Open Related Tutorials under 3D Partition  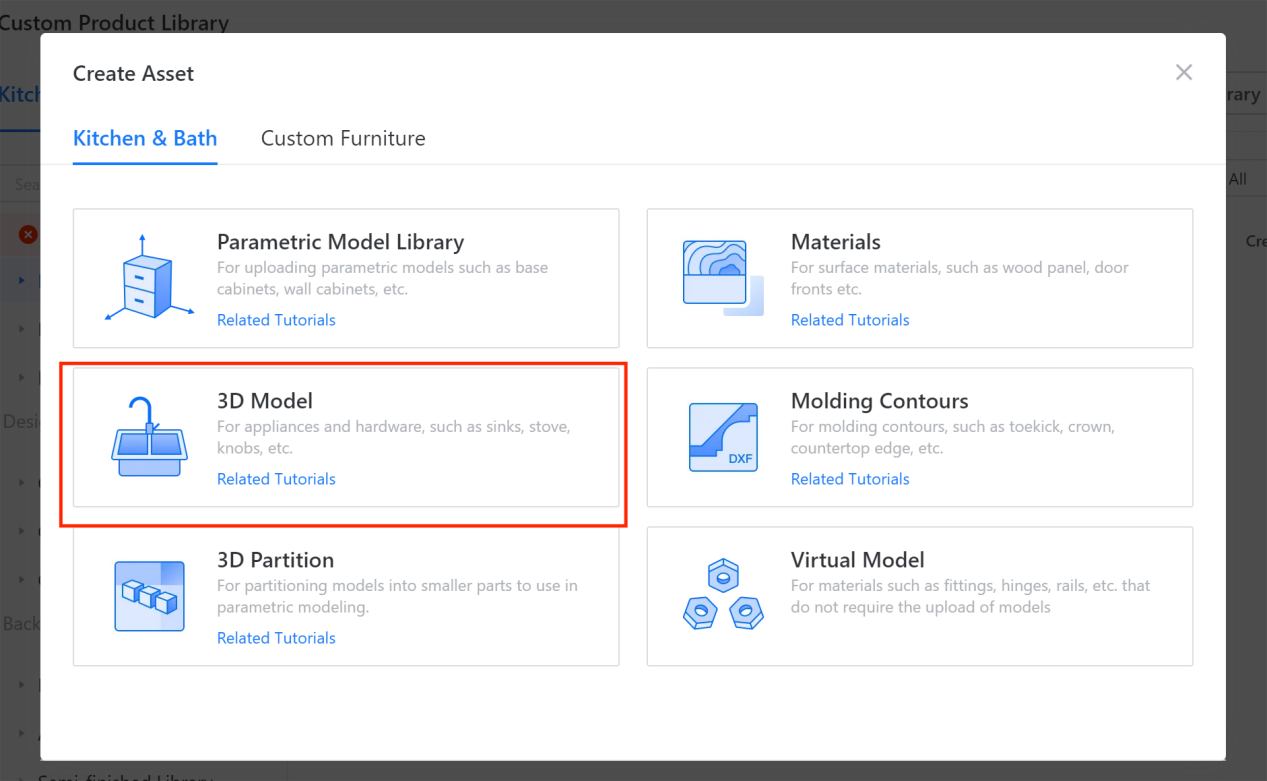coord(276,638)
